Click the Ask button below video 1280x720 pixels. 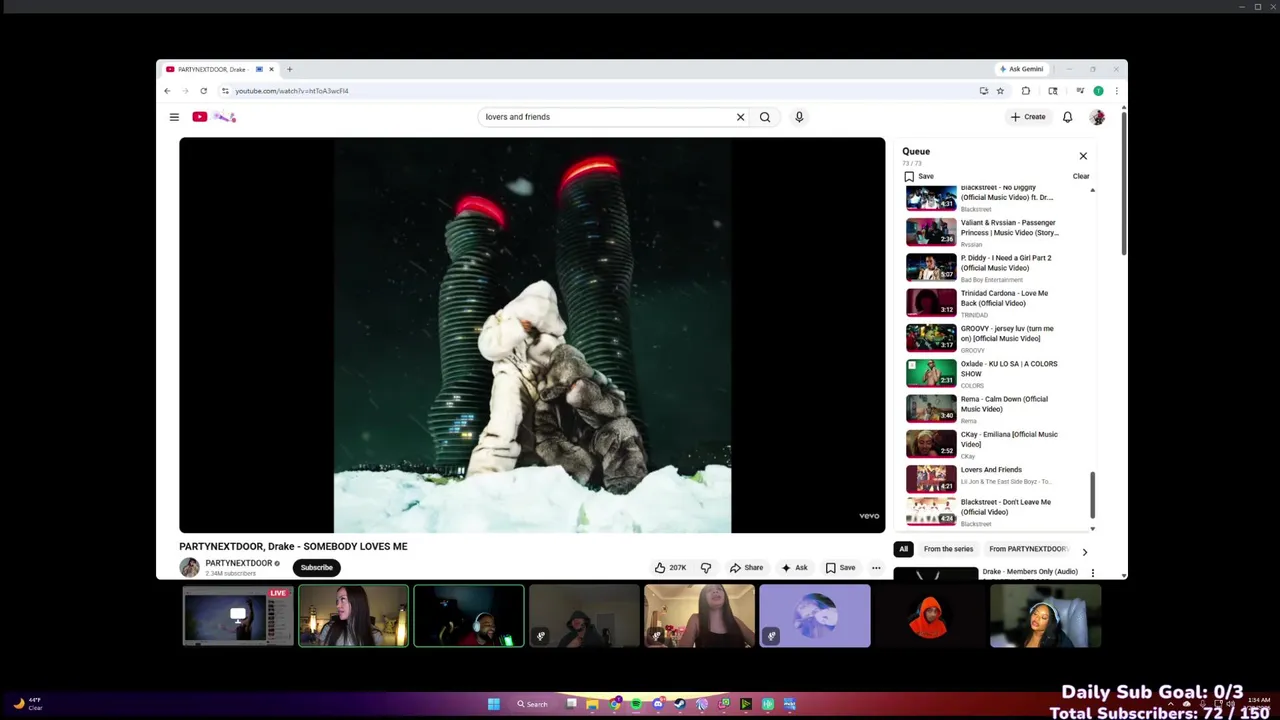[794, 568]
